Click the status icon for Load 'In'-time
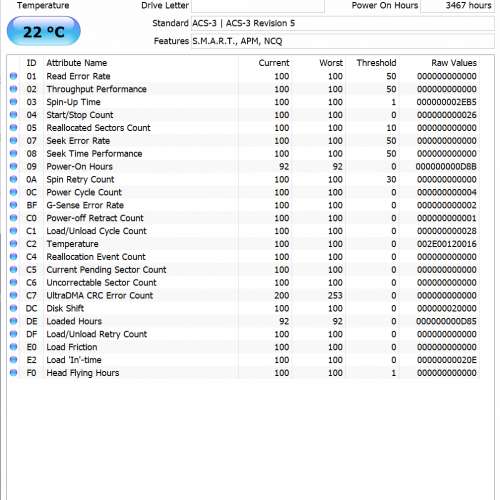Image resolution: width=500 pixels, height=500 pixels. tap(13, 360)
